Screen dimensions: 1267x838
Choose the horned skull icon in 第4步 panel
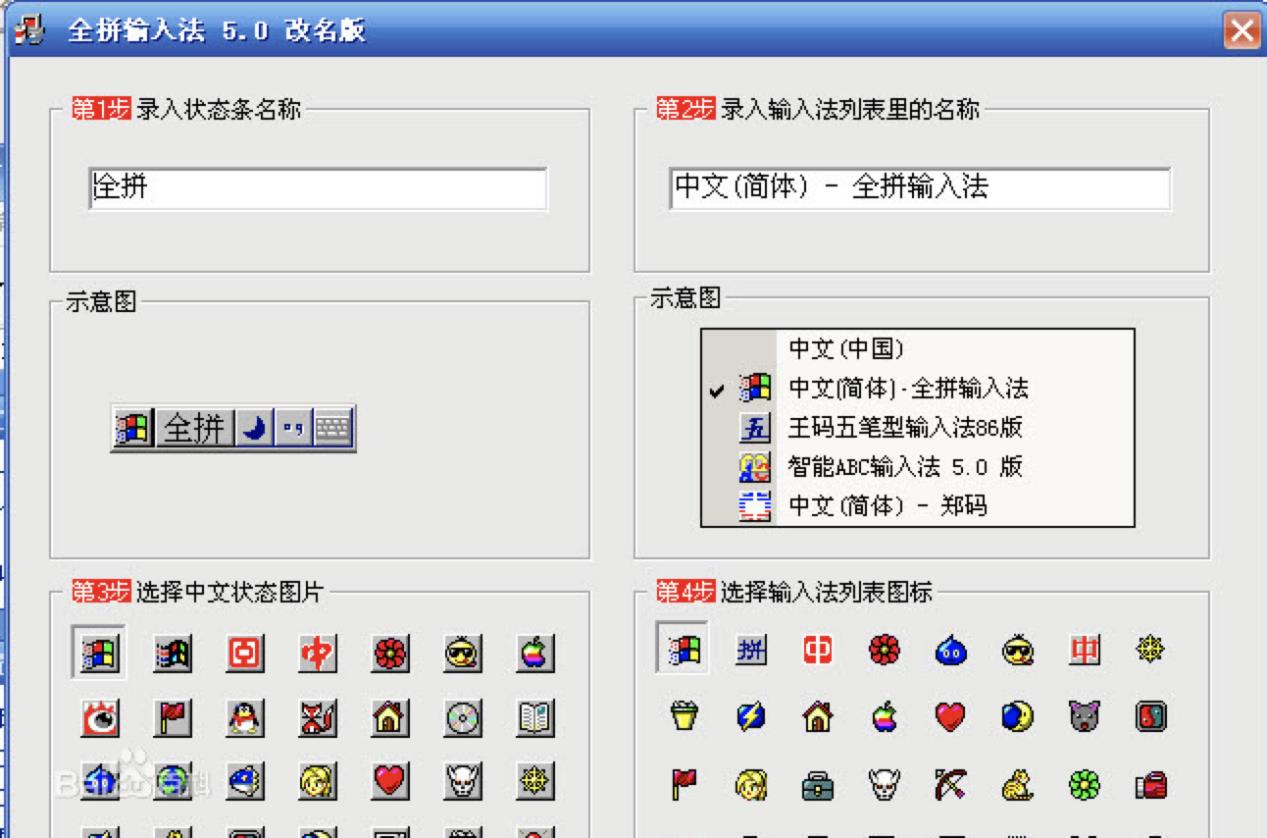coord(884,786)
